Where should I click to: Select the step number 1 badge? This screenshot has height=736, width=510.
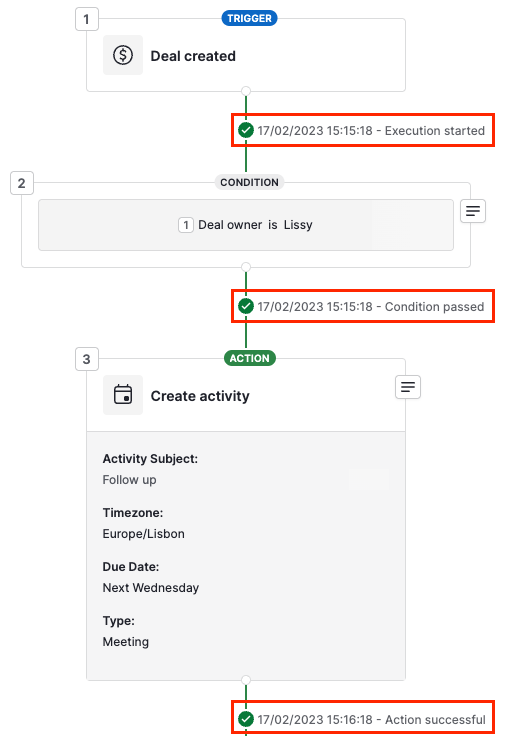(x=87, y=19)
